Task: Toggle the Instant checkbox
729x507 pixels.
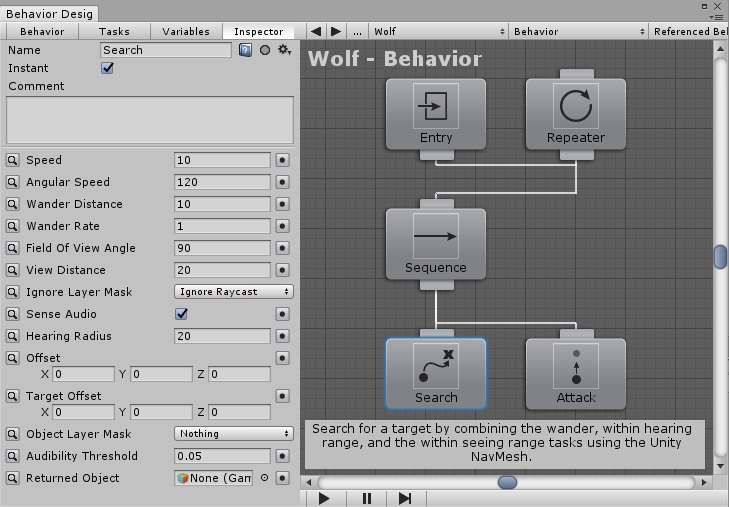Action: [x=107, y=68]
